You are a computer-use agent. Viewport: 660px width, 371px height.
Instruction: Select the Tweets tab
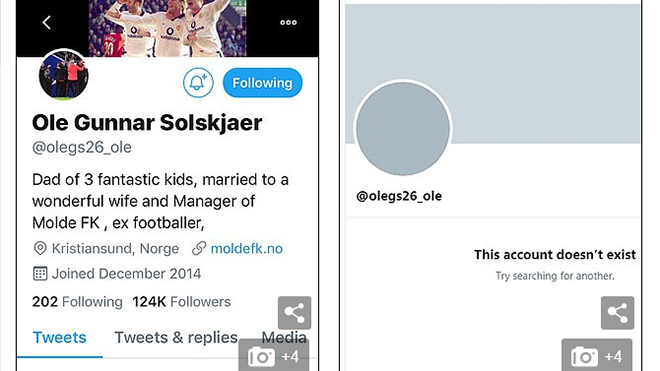tap(59, 338)
